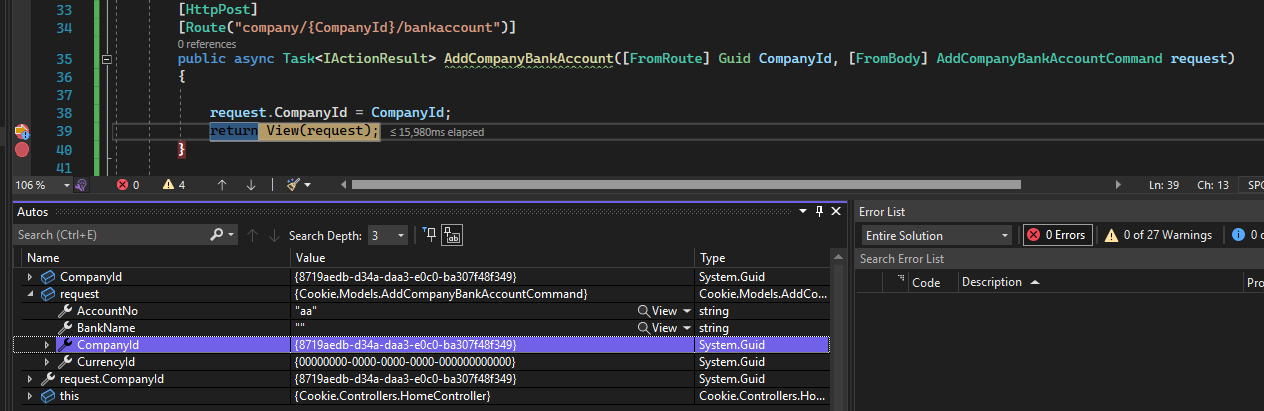This screenshot has width=1264, height=411.
Task: Toggle the pinned properties pin icon in Autos
Action: [x=430, y=235]
